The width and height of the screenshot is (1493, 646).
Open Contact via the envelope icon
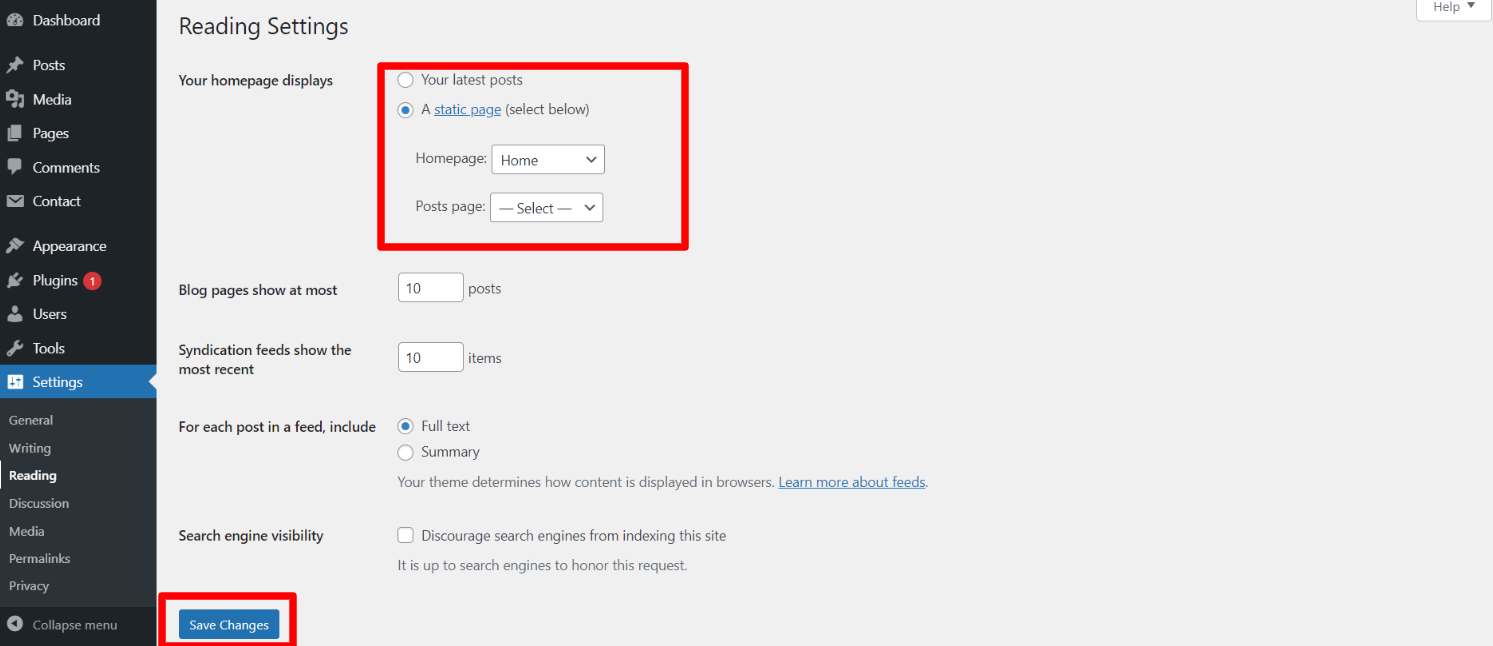15,201
